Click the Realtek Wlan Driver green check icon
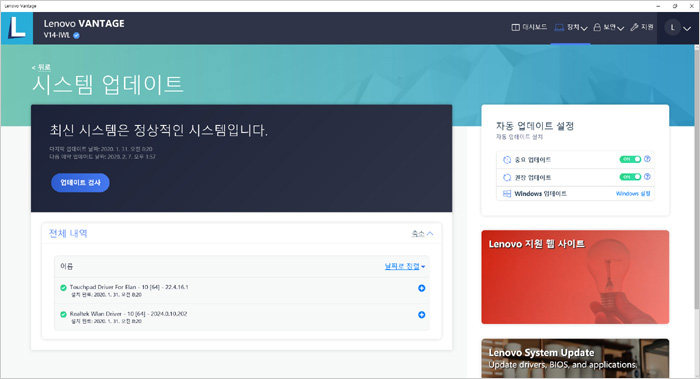Image resolution: width=700 pixels, height=379 pixels. click(63, 314)
